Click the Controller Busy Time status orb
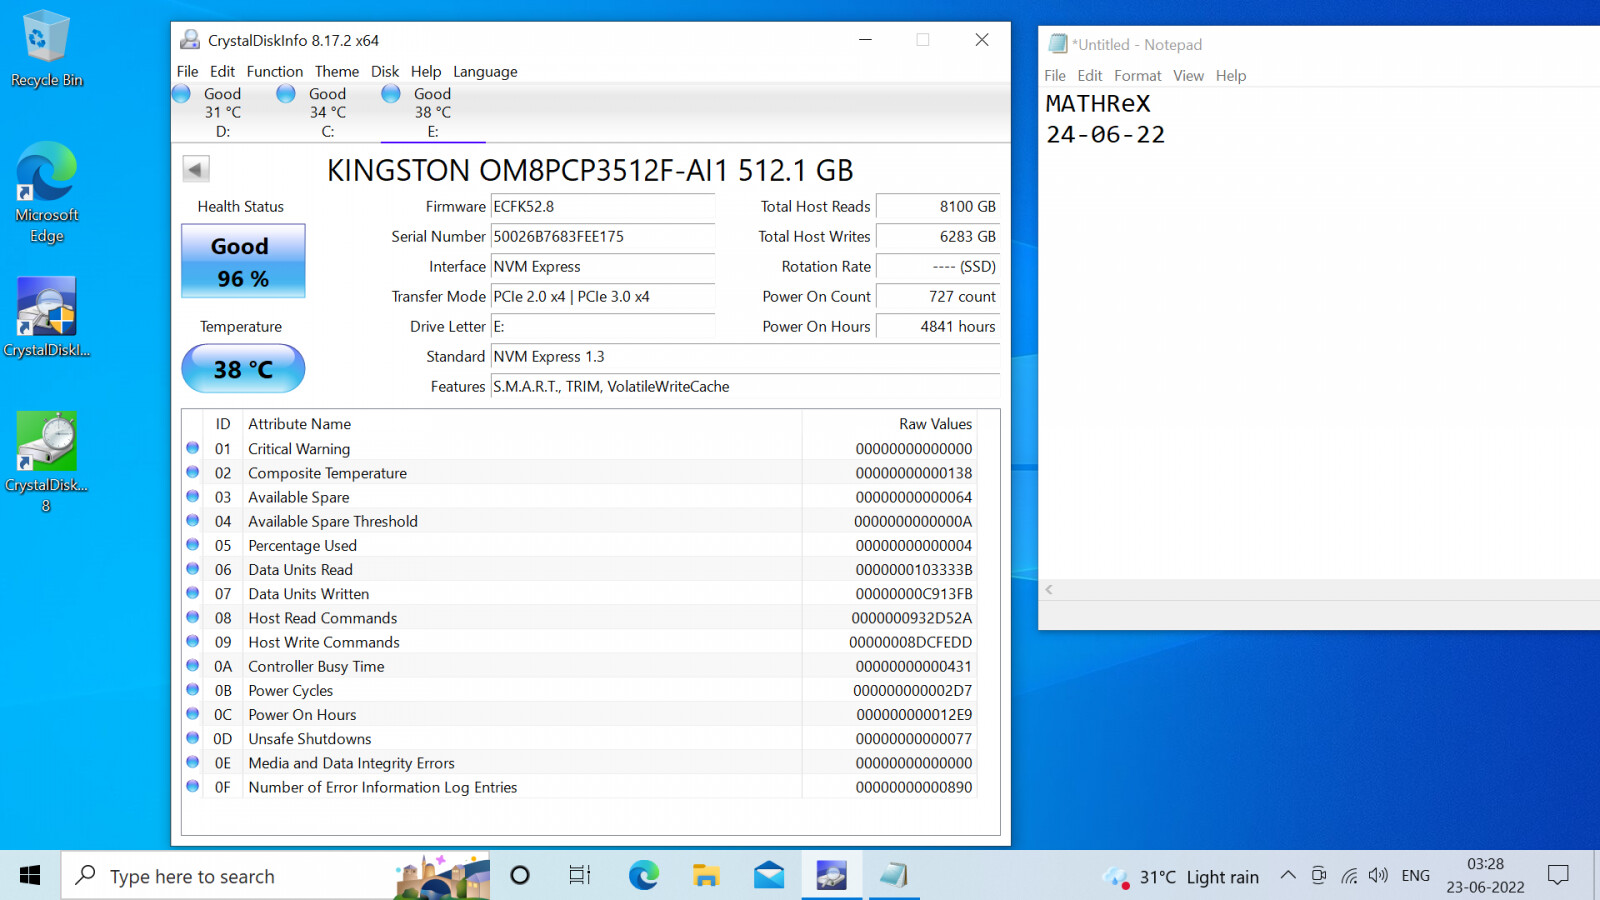This screenshot has width=1600, height=900. [193, 665]
